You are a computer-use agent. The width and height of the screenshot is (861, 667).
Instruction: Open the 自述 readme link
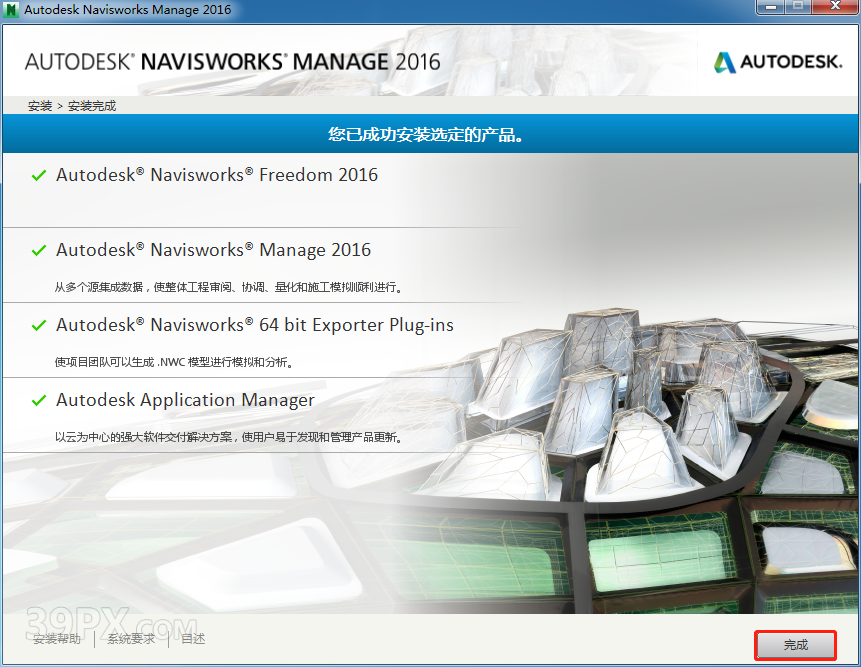tap(193, 639)
